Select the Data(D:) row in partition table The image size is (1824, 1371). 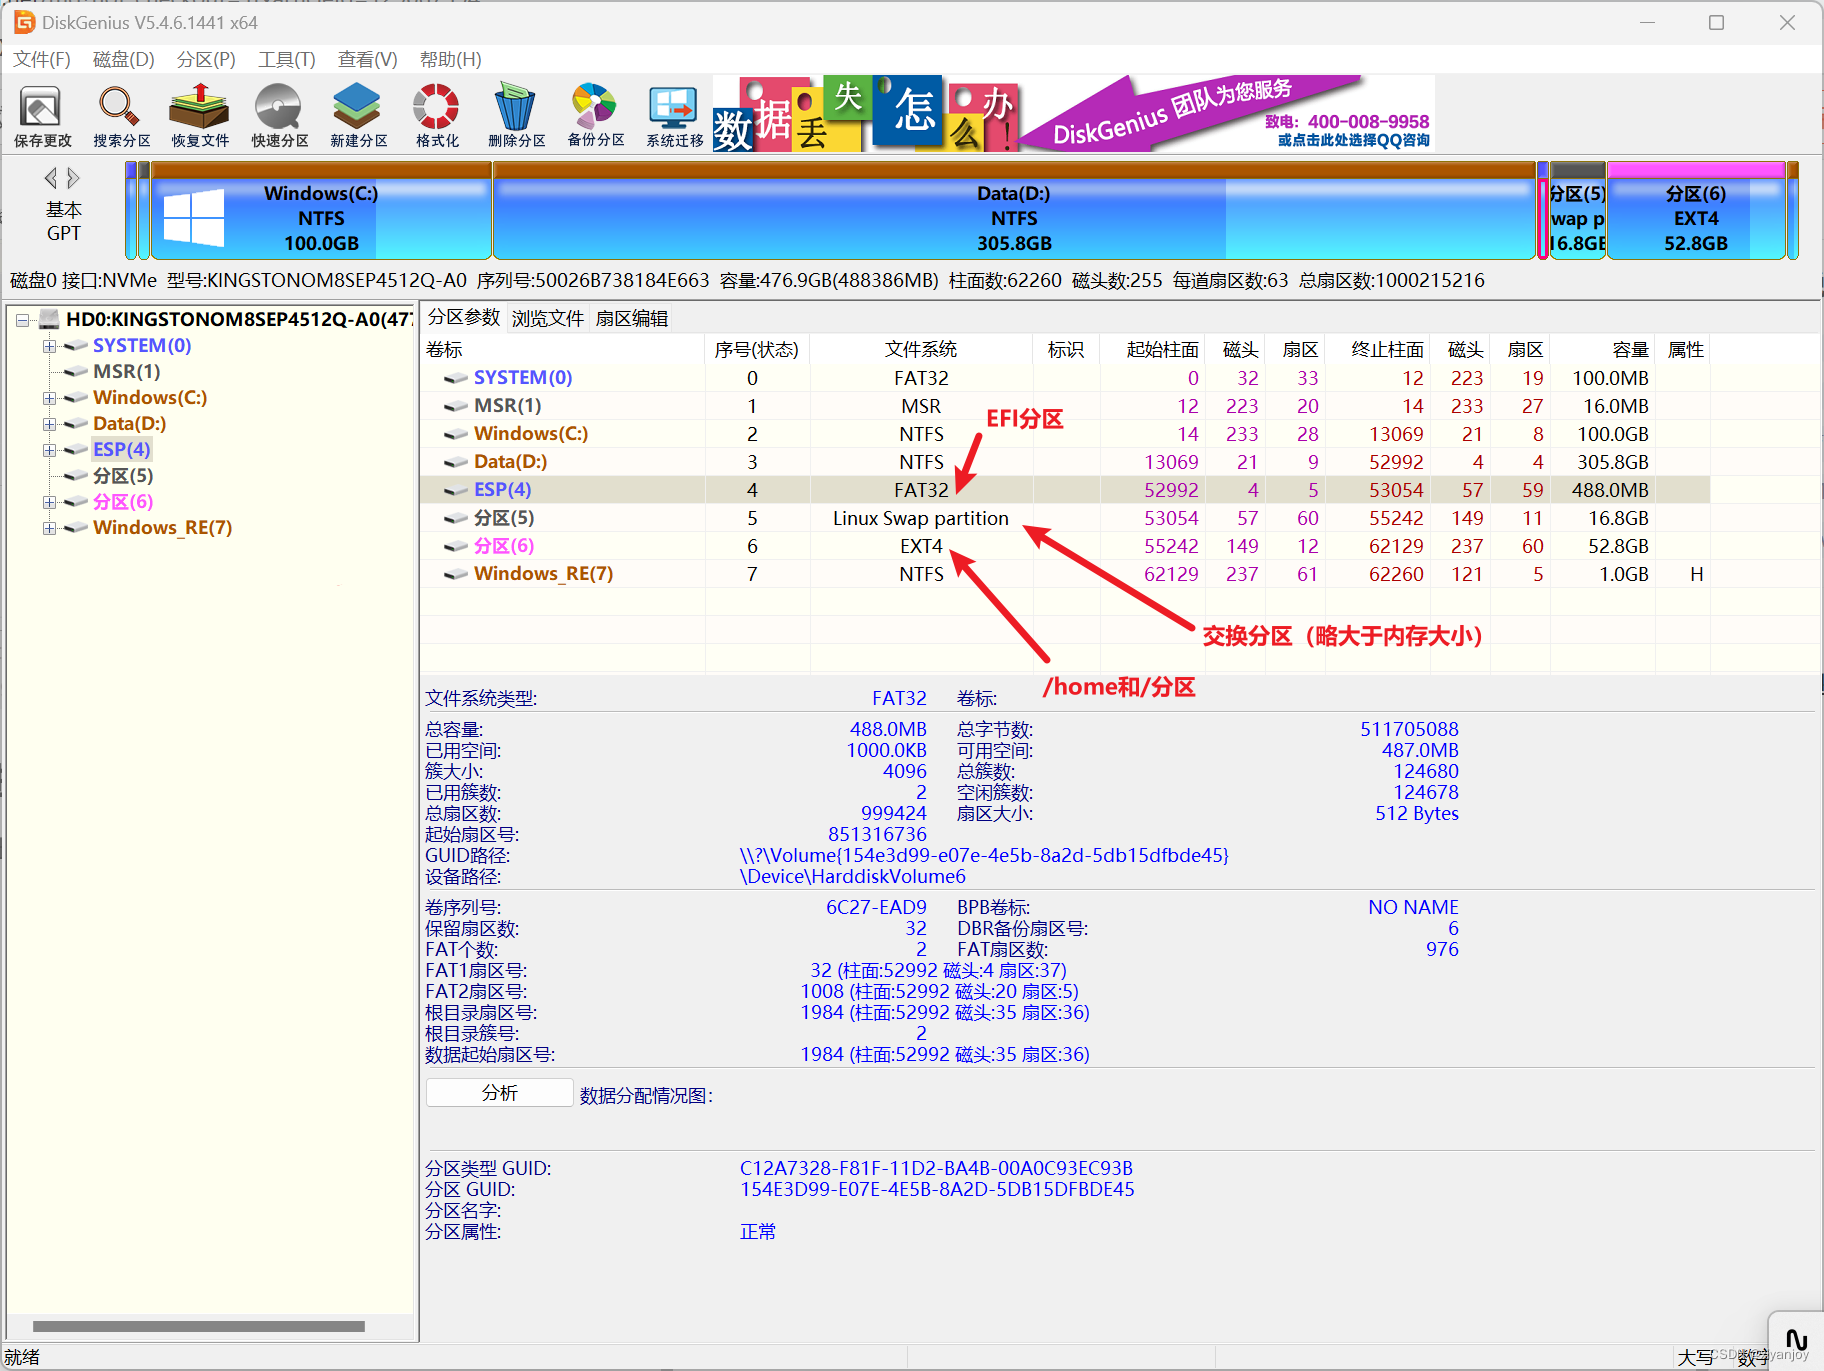[1064, 462]
